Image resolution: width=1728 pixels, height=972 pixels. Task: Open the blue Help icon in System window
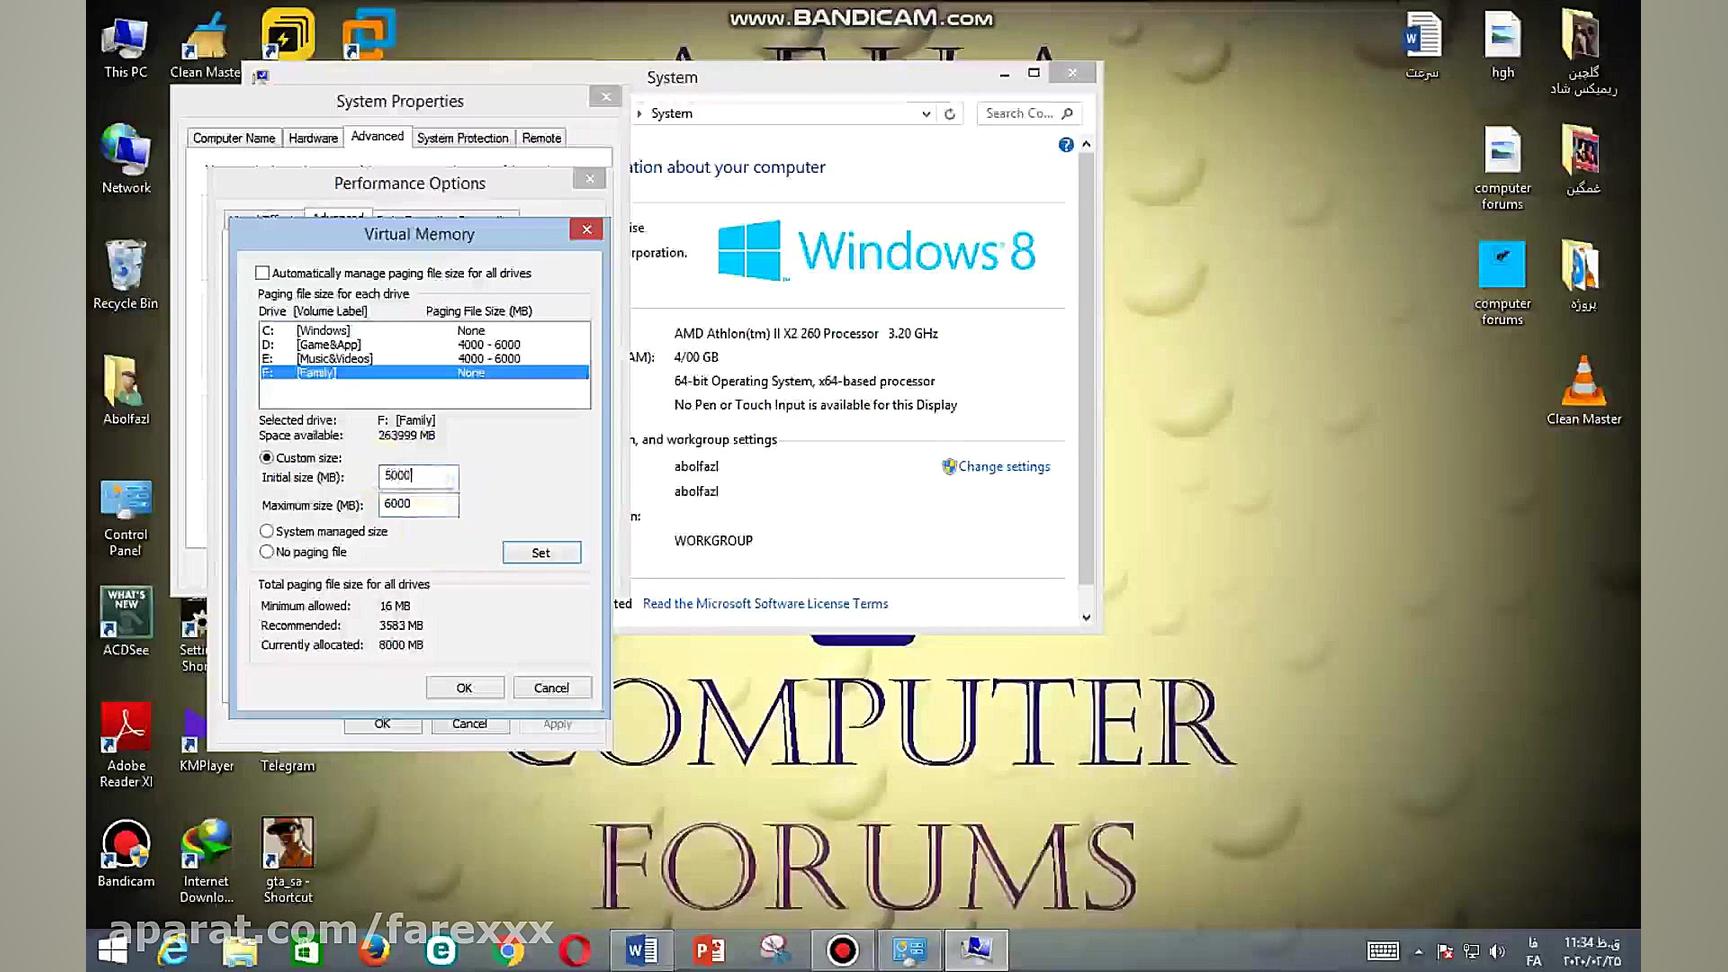coord(1066,145)
